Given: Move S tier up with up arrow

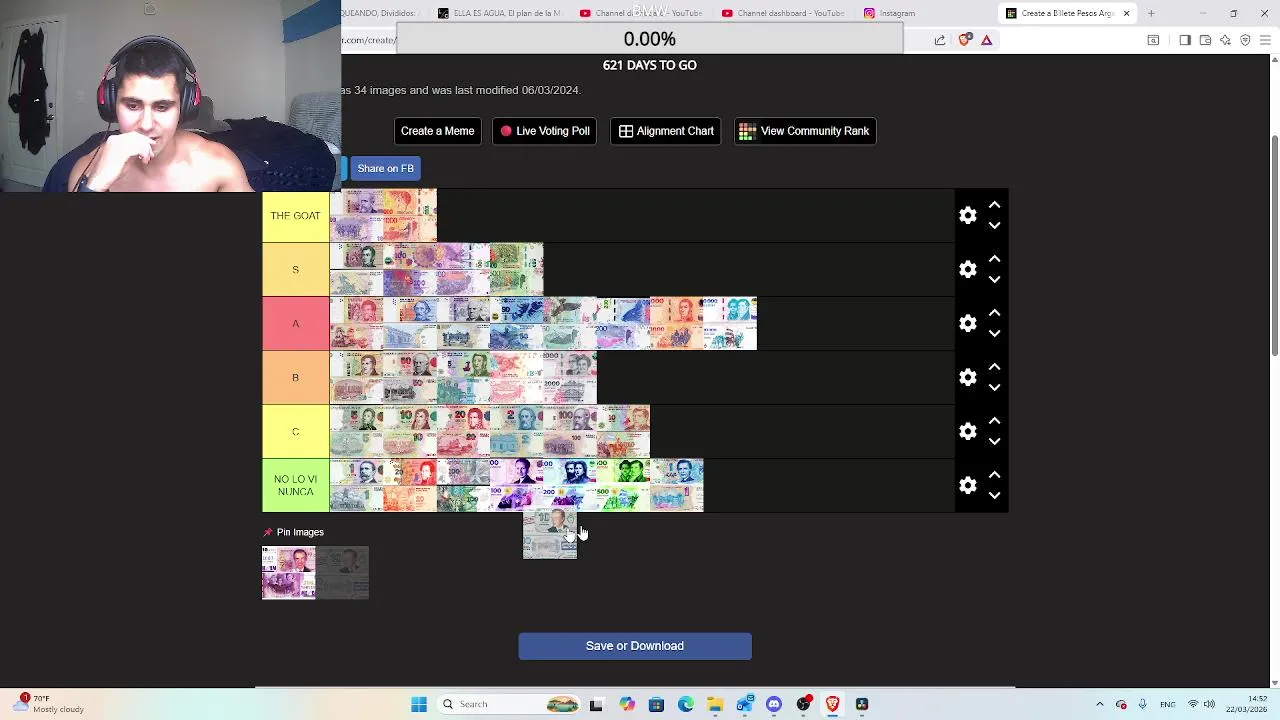Looking at the screenshot, I should 994,258.
